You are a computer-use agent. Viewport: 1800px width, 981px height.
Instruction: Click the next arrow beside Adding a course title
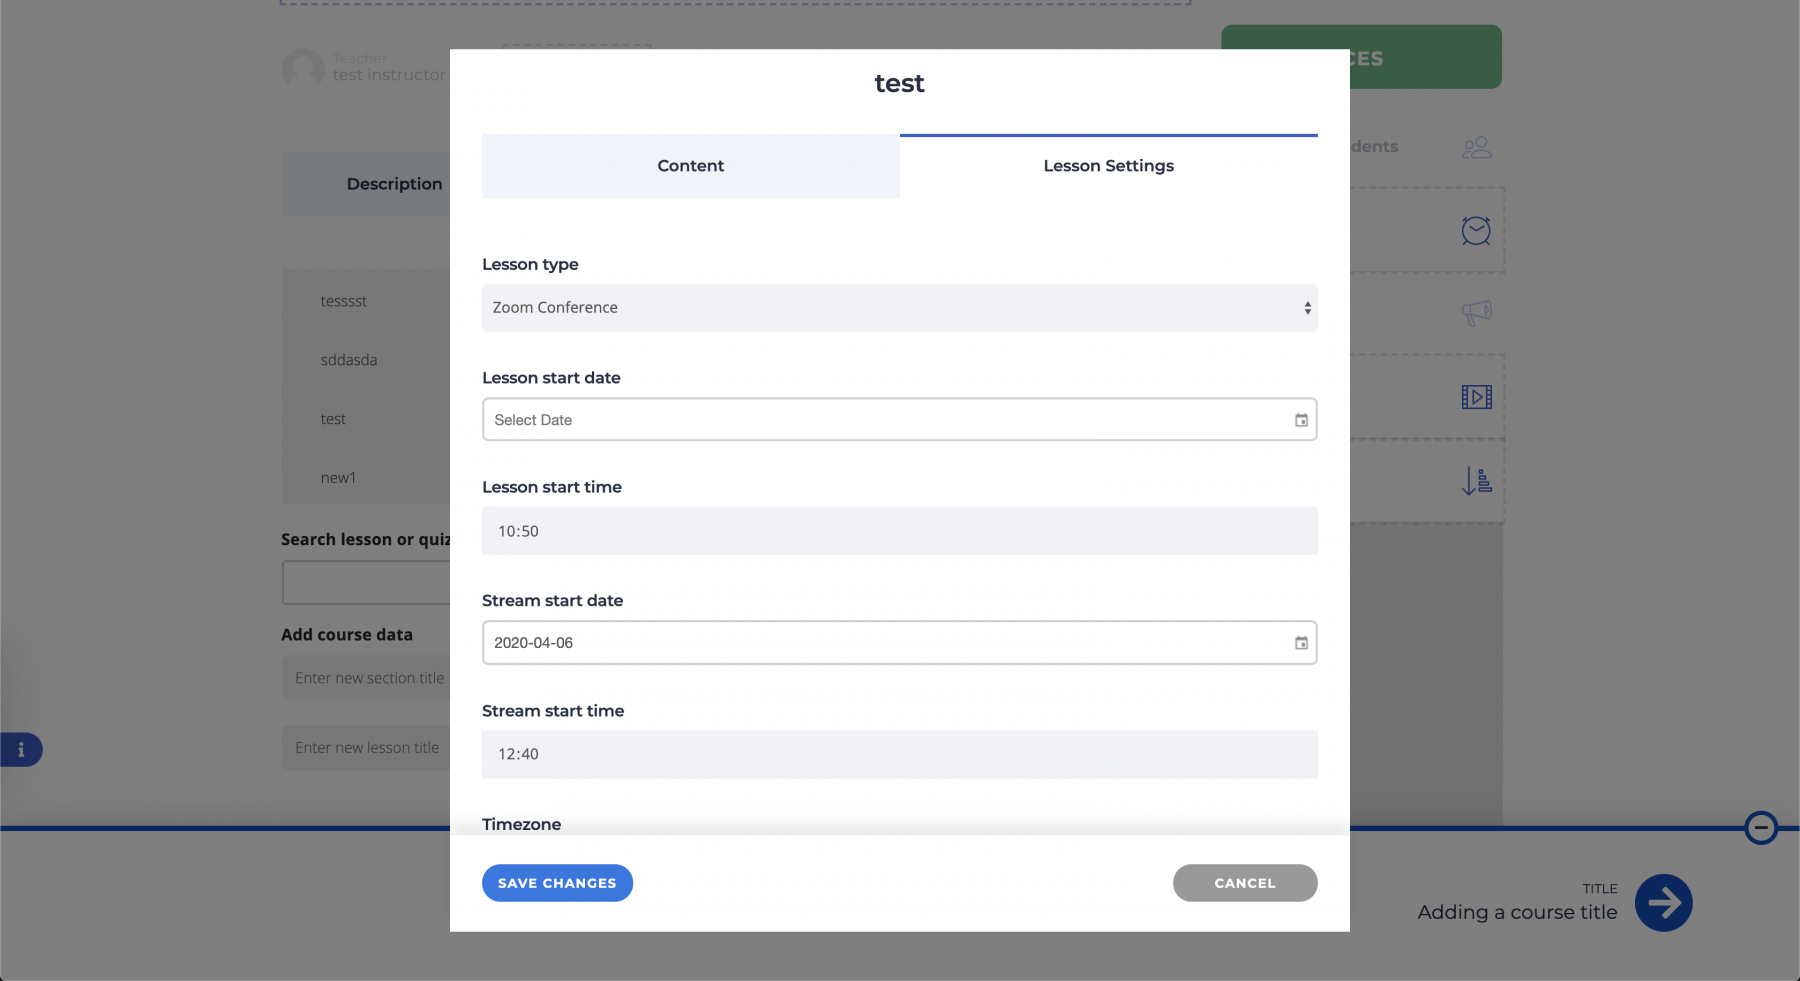click(x=1663, y=903)
